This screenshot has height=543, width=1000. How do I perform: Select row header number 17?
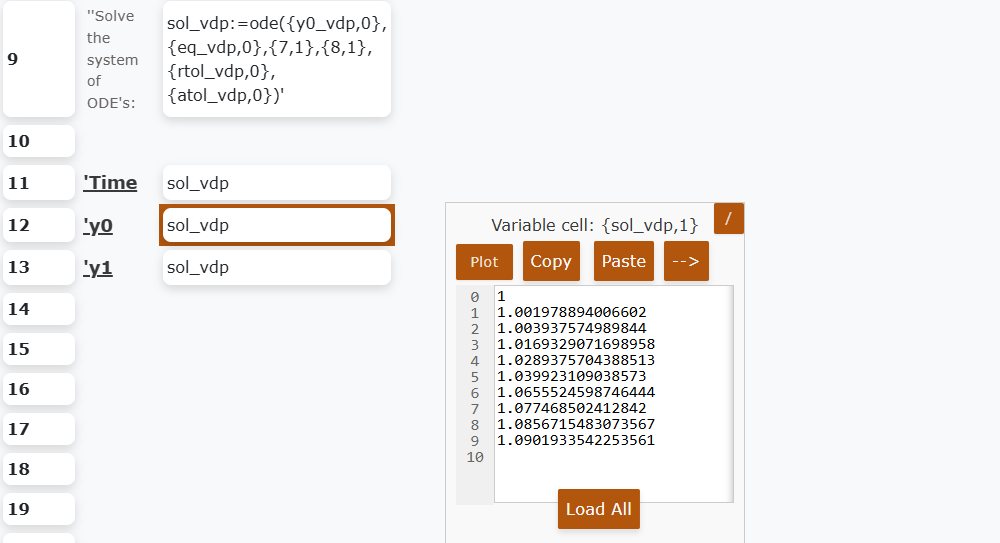(39, 429)
